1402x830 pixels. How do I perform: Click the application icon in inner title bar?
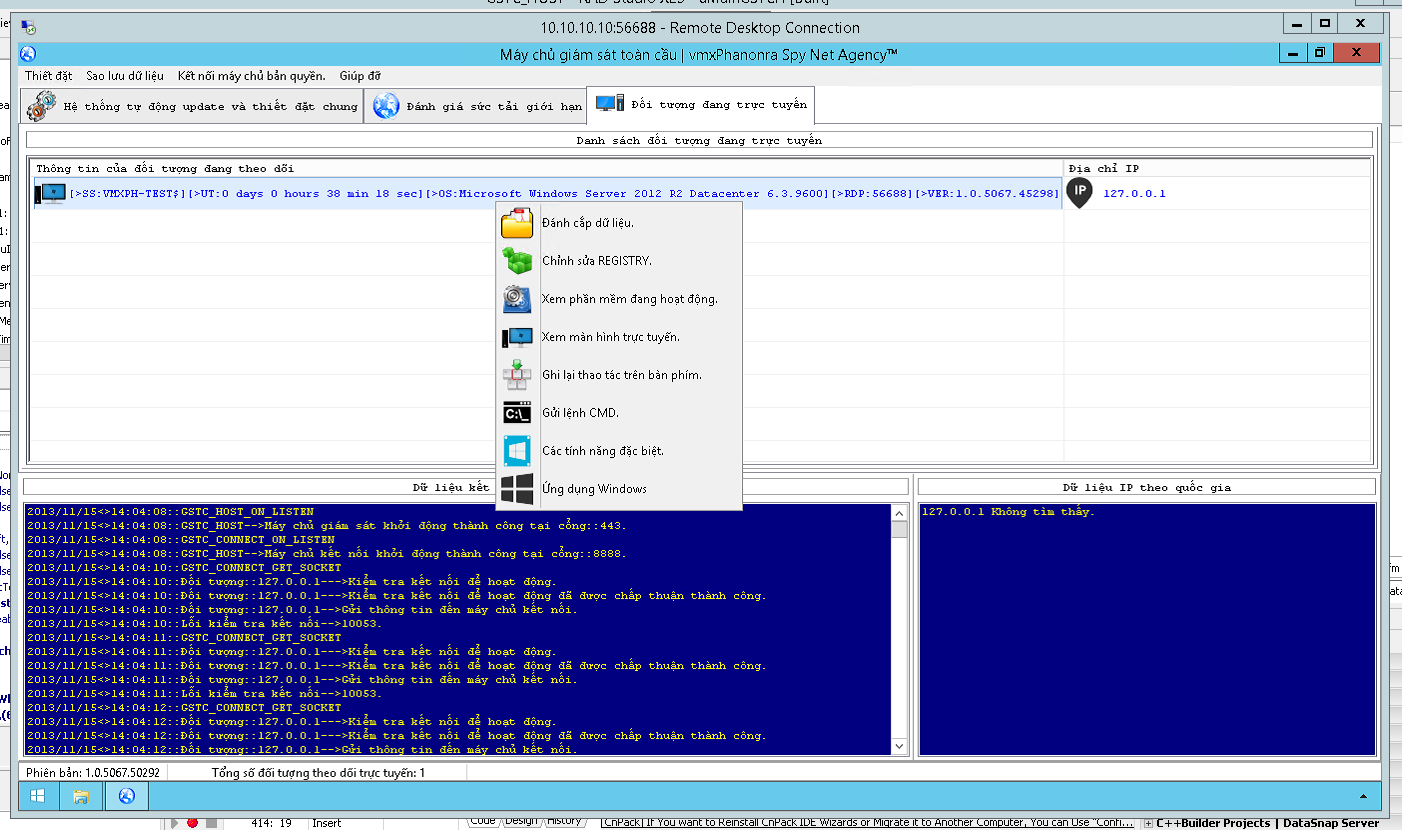(x=28, y=54)
